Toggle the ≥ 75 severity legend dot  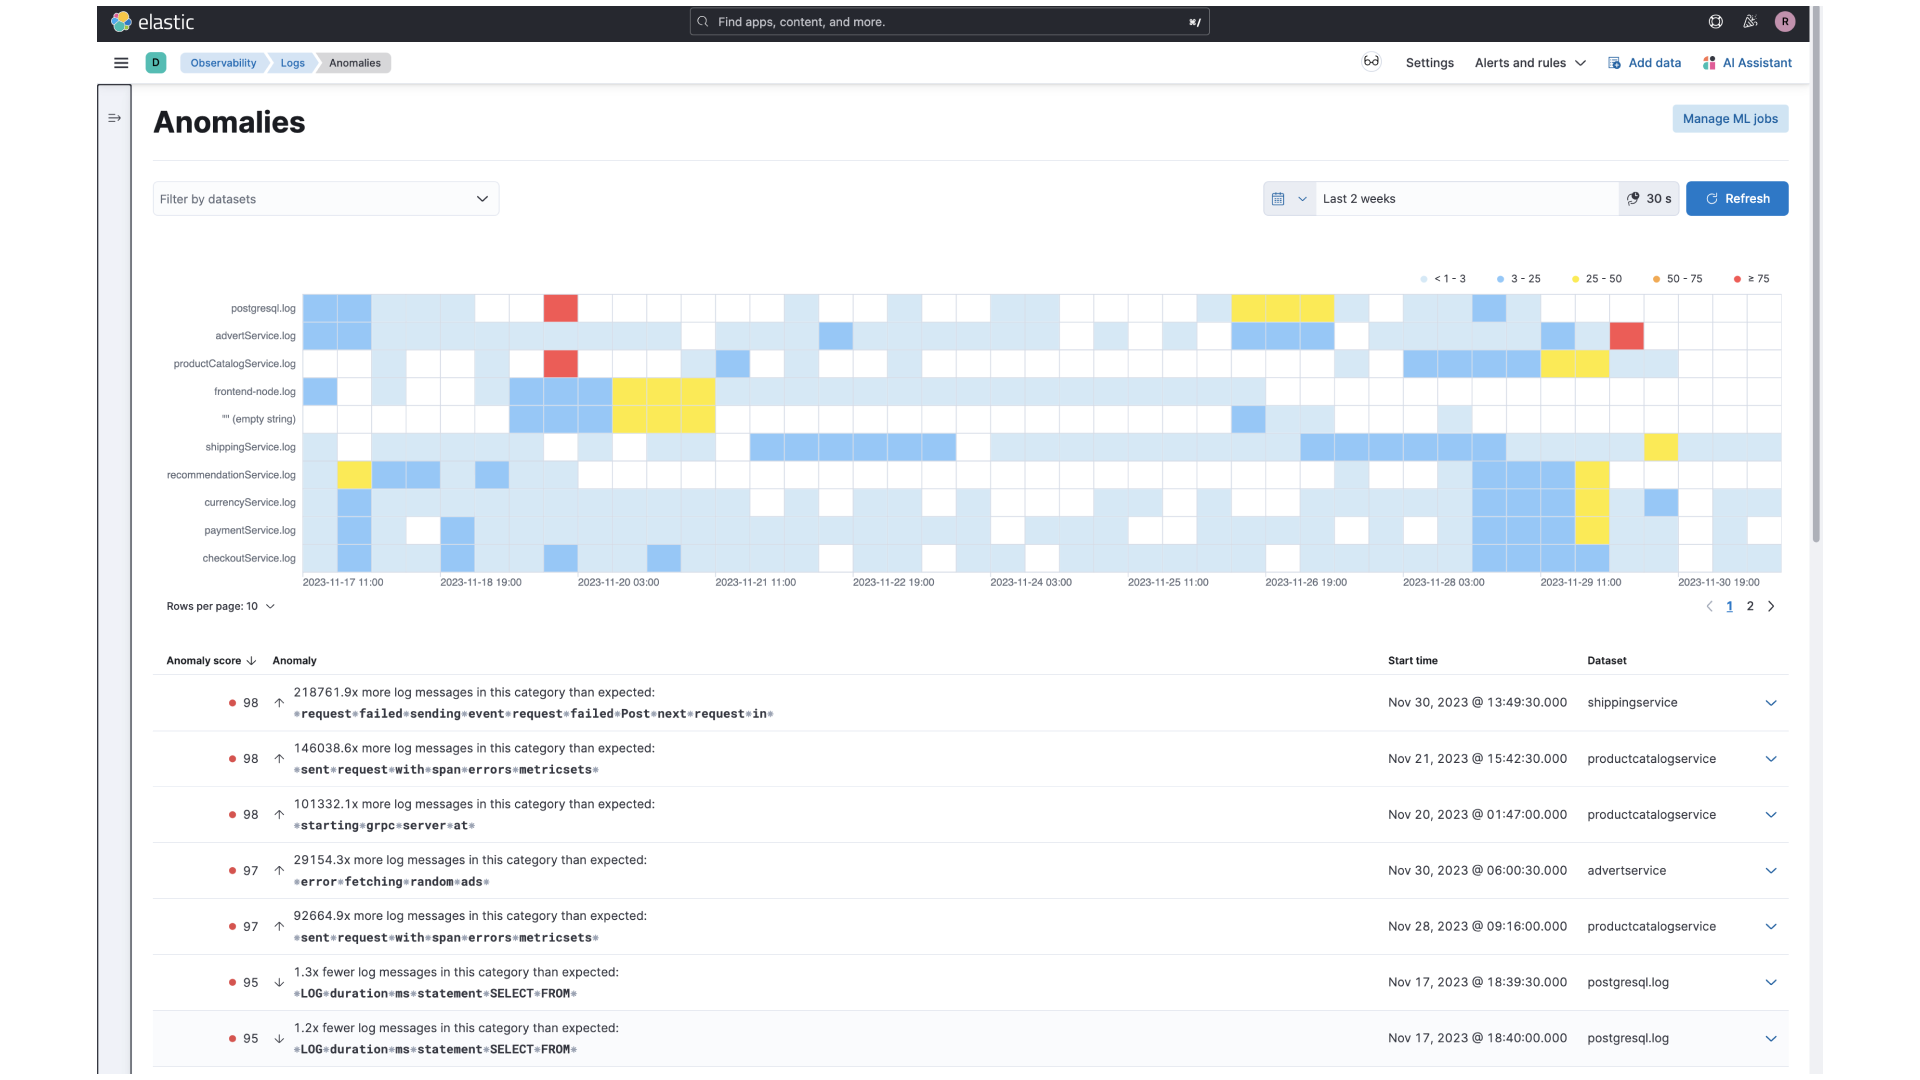point(1738,278)
